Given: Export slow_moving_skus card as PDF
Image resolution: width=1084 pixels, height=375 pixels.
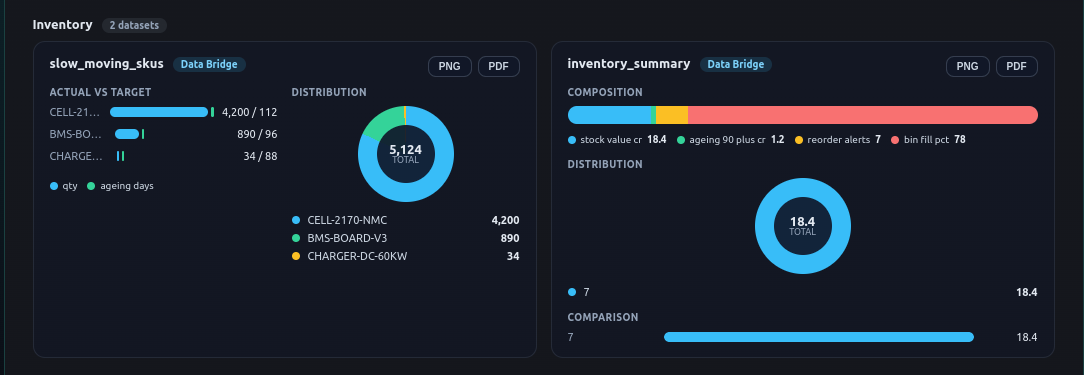Looking at the screenshot, I should click(498, 66).
